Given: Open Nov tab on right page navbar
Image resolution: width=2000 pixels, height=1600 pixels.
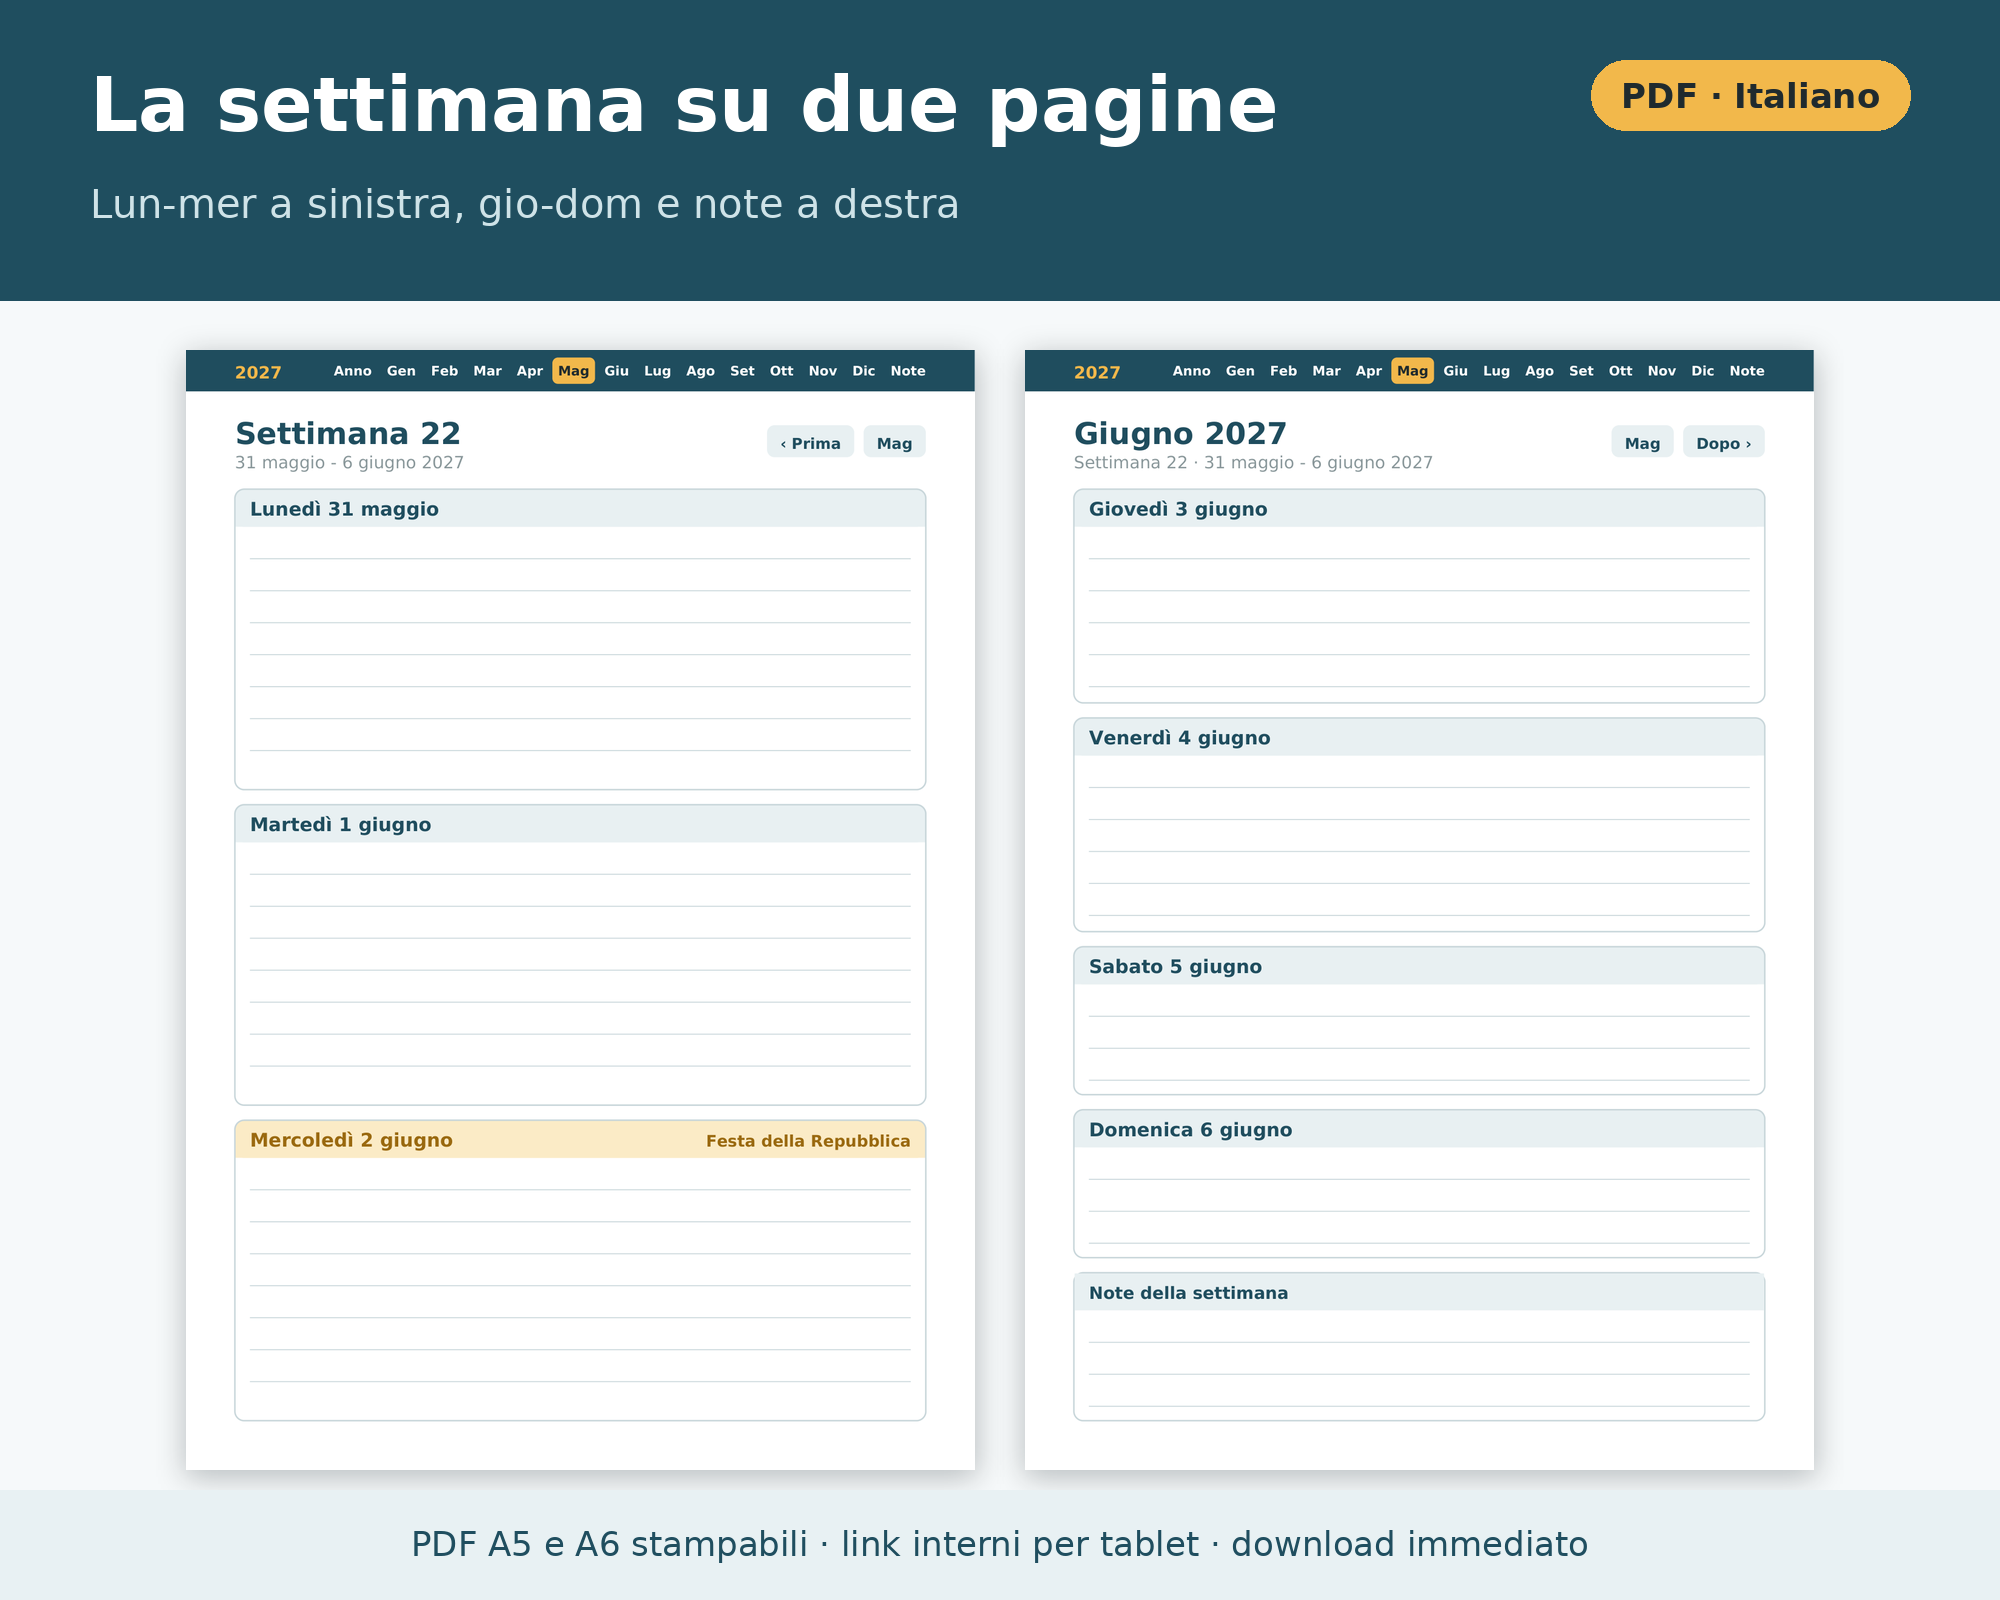Looking at the screenshot, I should 1661,371.
